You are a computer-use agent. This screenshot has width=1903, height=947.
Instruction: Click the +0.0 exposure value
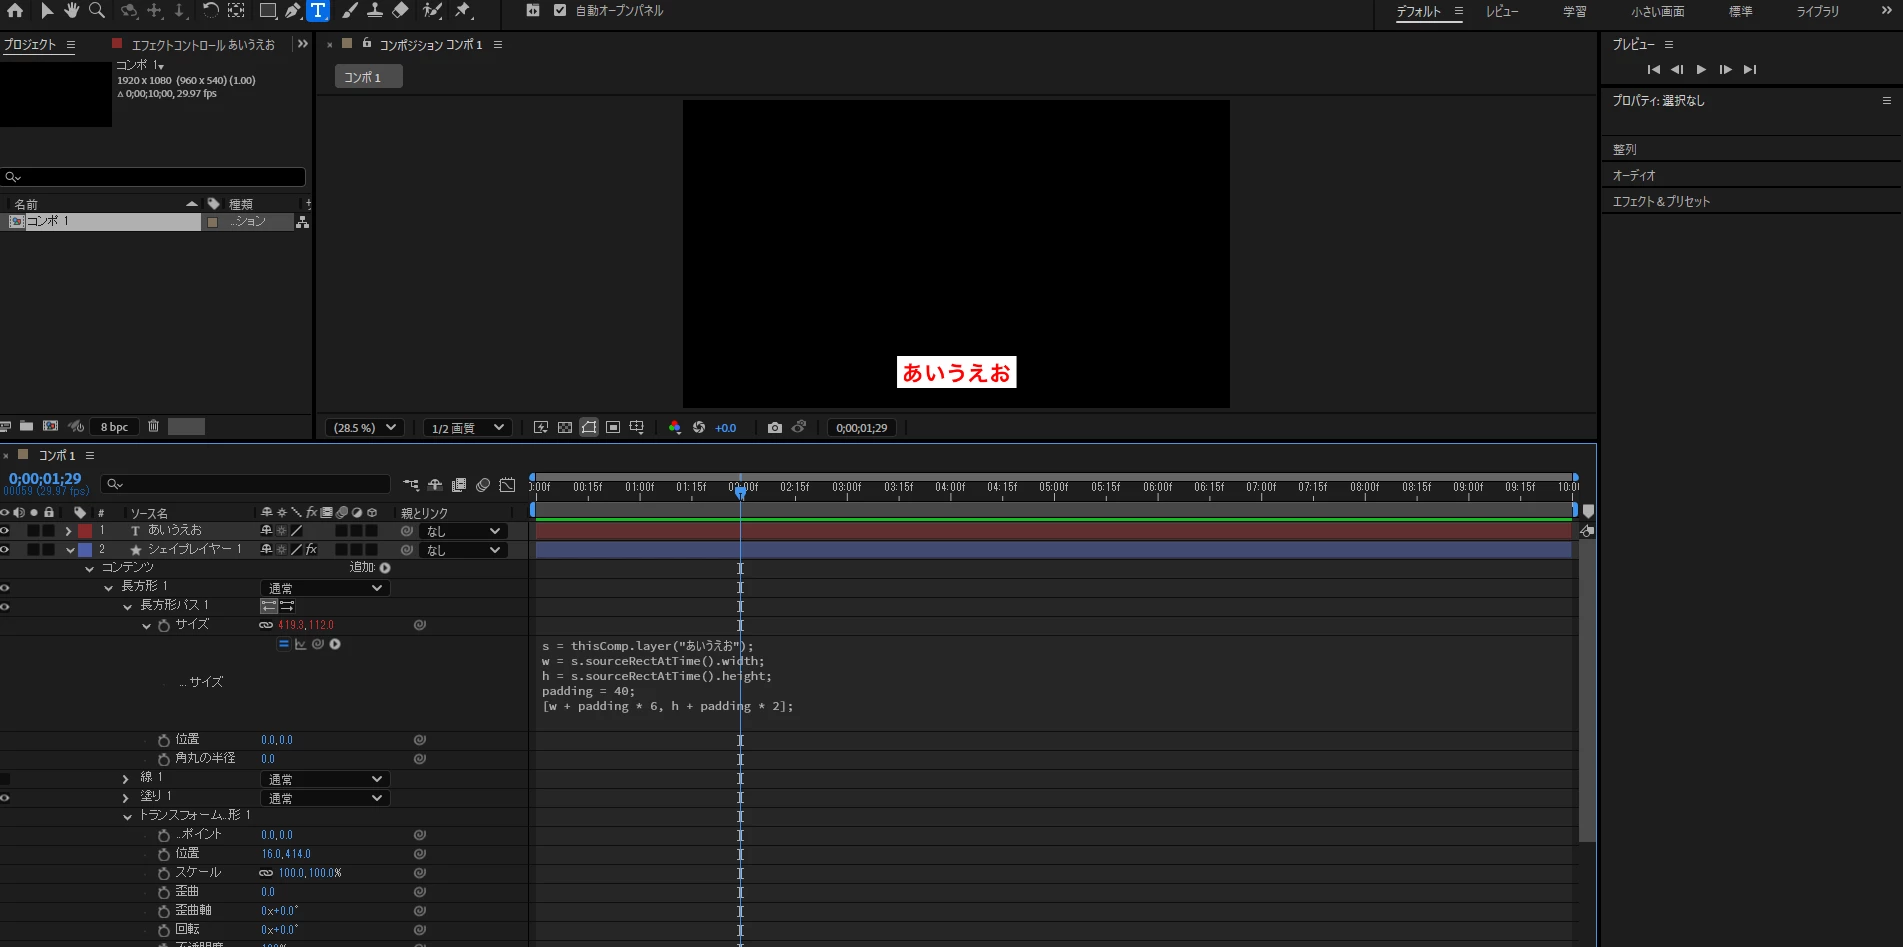click(x=726, y=428)
